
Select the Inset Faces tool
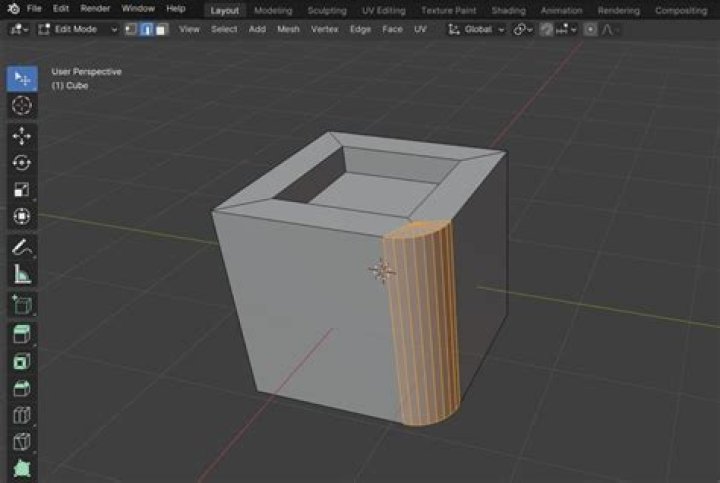22,361
